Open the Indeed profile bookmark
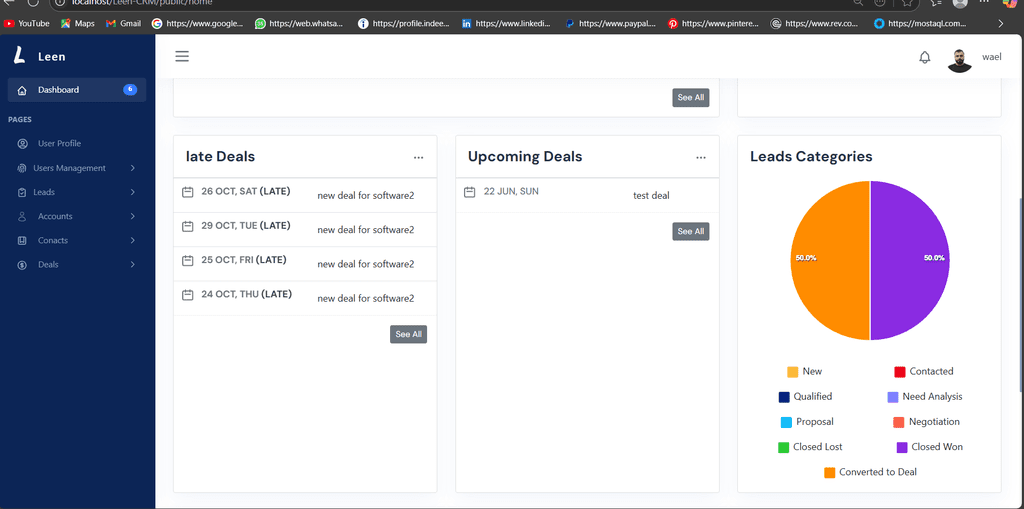Image resolution: width=1024 pixels, height=509 pixels. pos(404,24)
